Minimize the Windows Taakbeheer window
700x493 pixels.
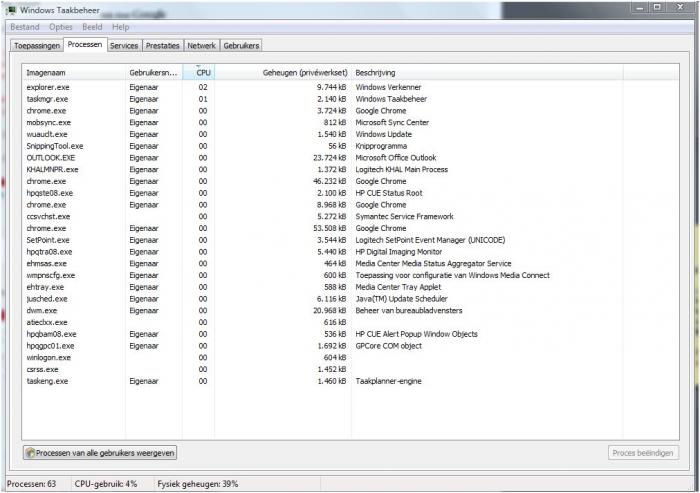pos(640,7)
